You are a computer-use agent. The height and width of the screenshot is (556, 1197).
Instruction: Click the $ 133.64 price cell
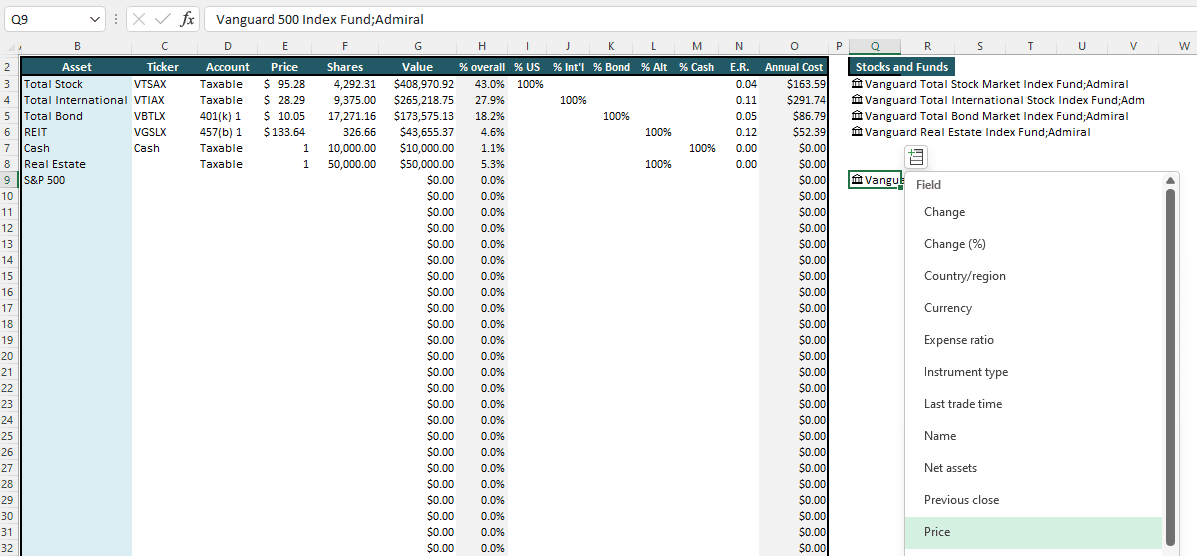click(285, 132)
